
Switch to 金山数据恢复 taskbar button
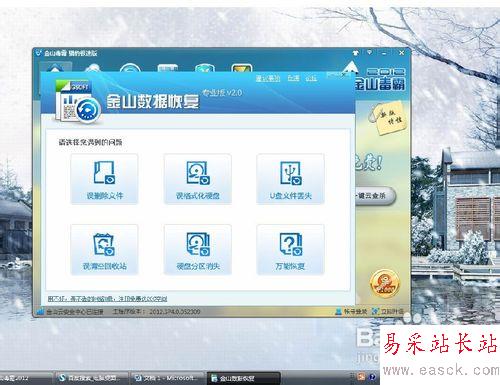243,378
